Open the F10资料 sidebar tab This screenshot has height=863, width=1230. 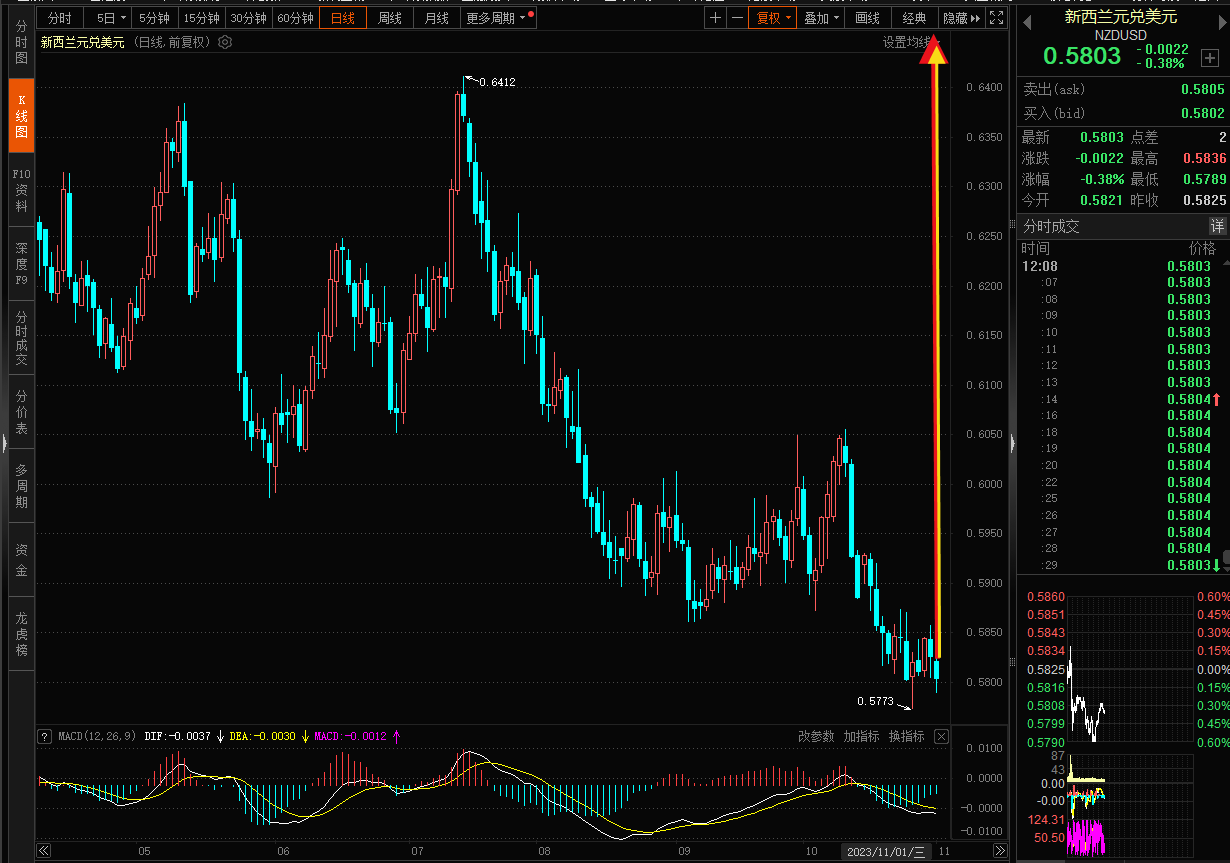[21, 190]
